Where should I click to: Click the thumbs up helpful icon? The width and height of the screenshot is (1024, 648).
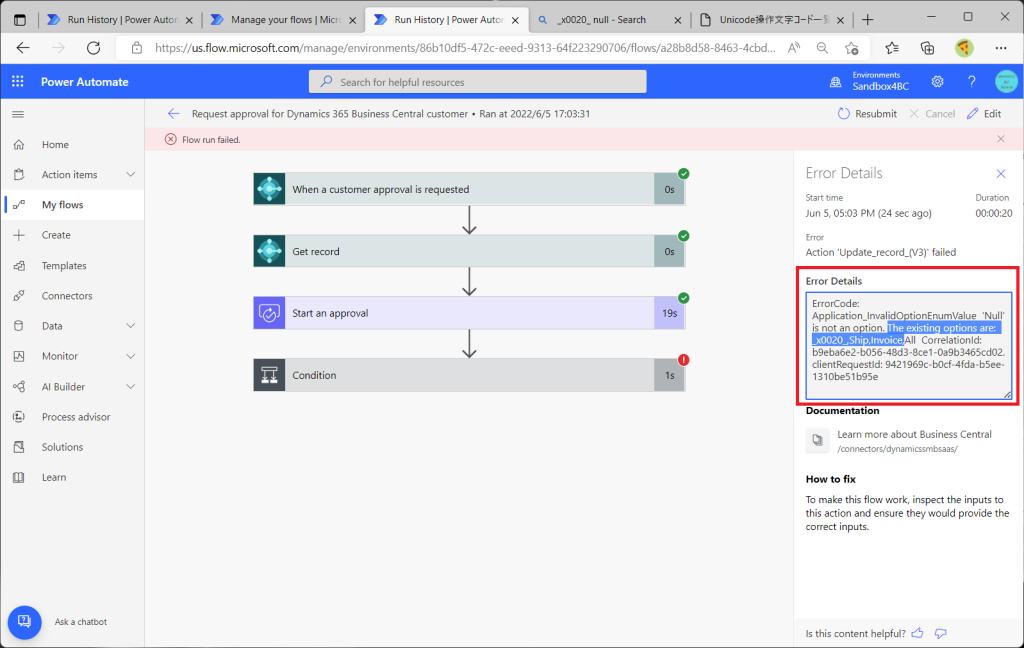pos(918,633)
